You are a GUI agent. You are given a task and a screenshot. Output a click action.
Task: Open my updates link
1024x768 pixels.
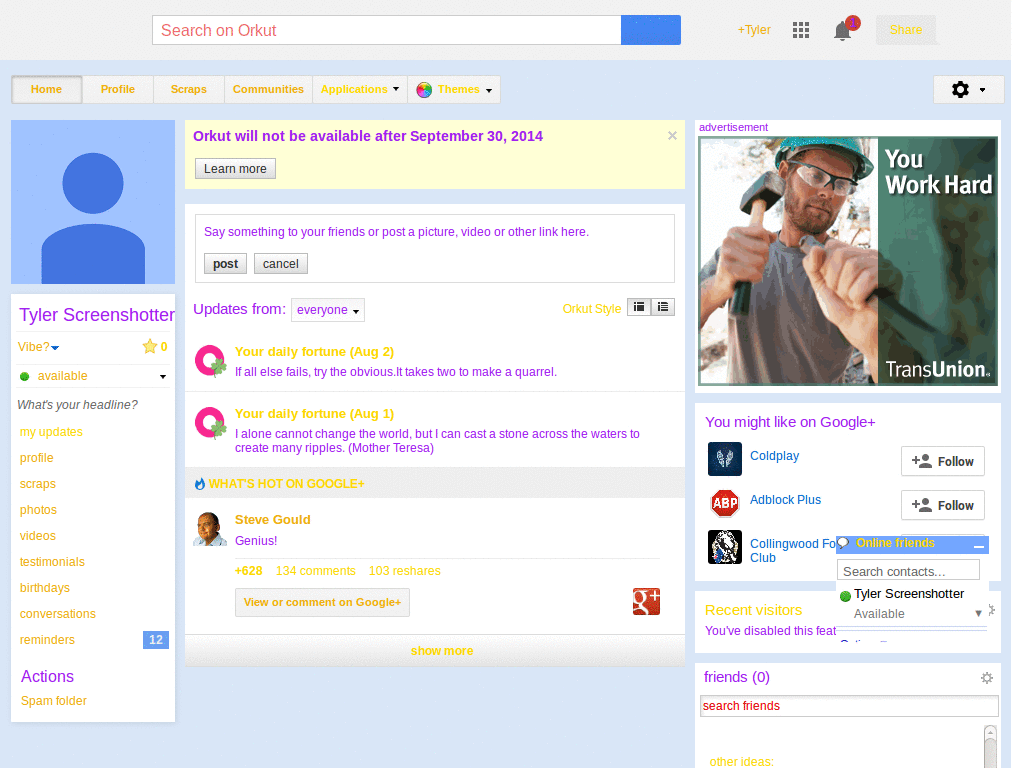tap(51, 432)
